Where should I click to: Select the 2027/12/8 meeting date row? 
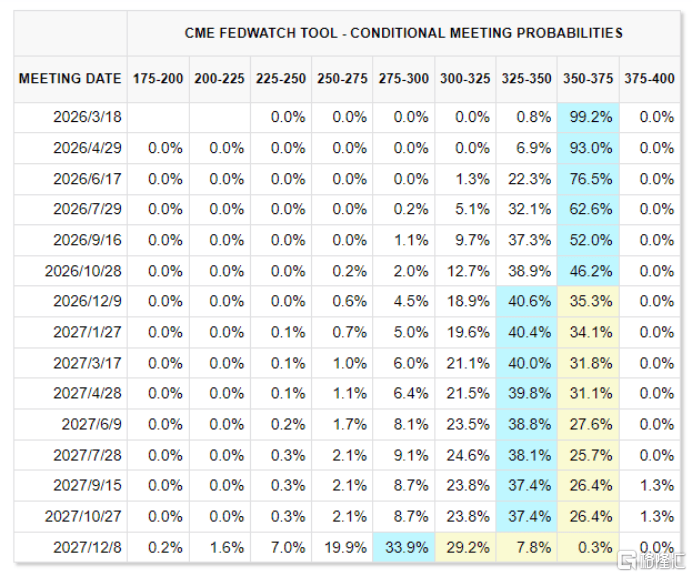[x=87, y=548]
